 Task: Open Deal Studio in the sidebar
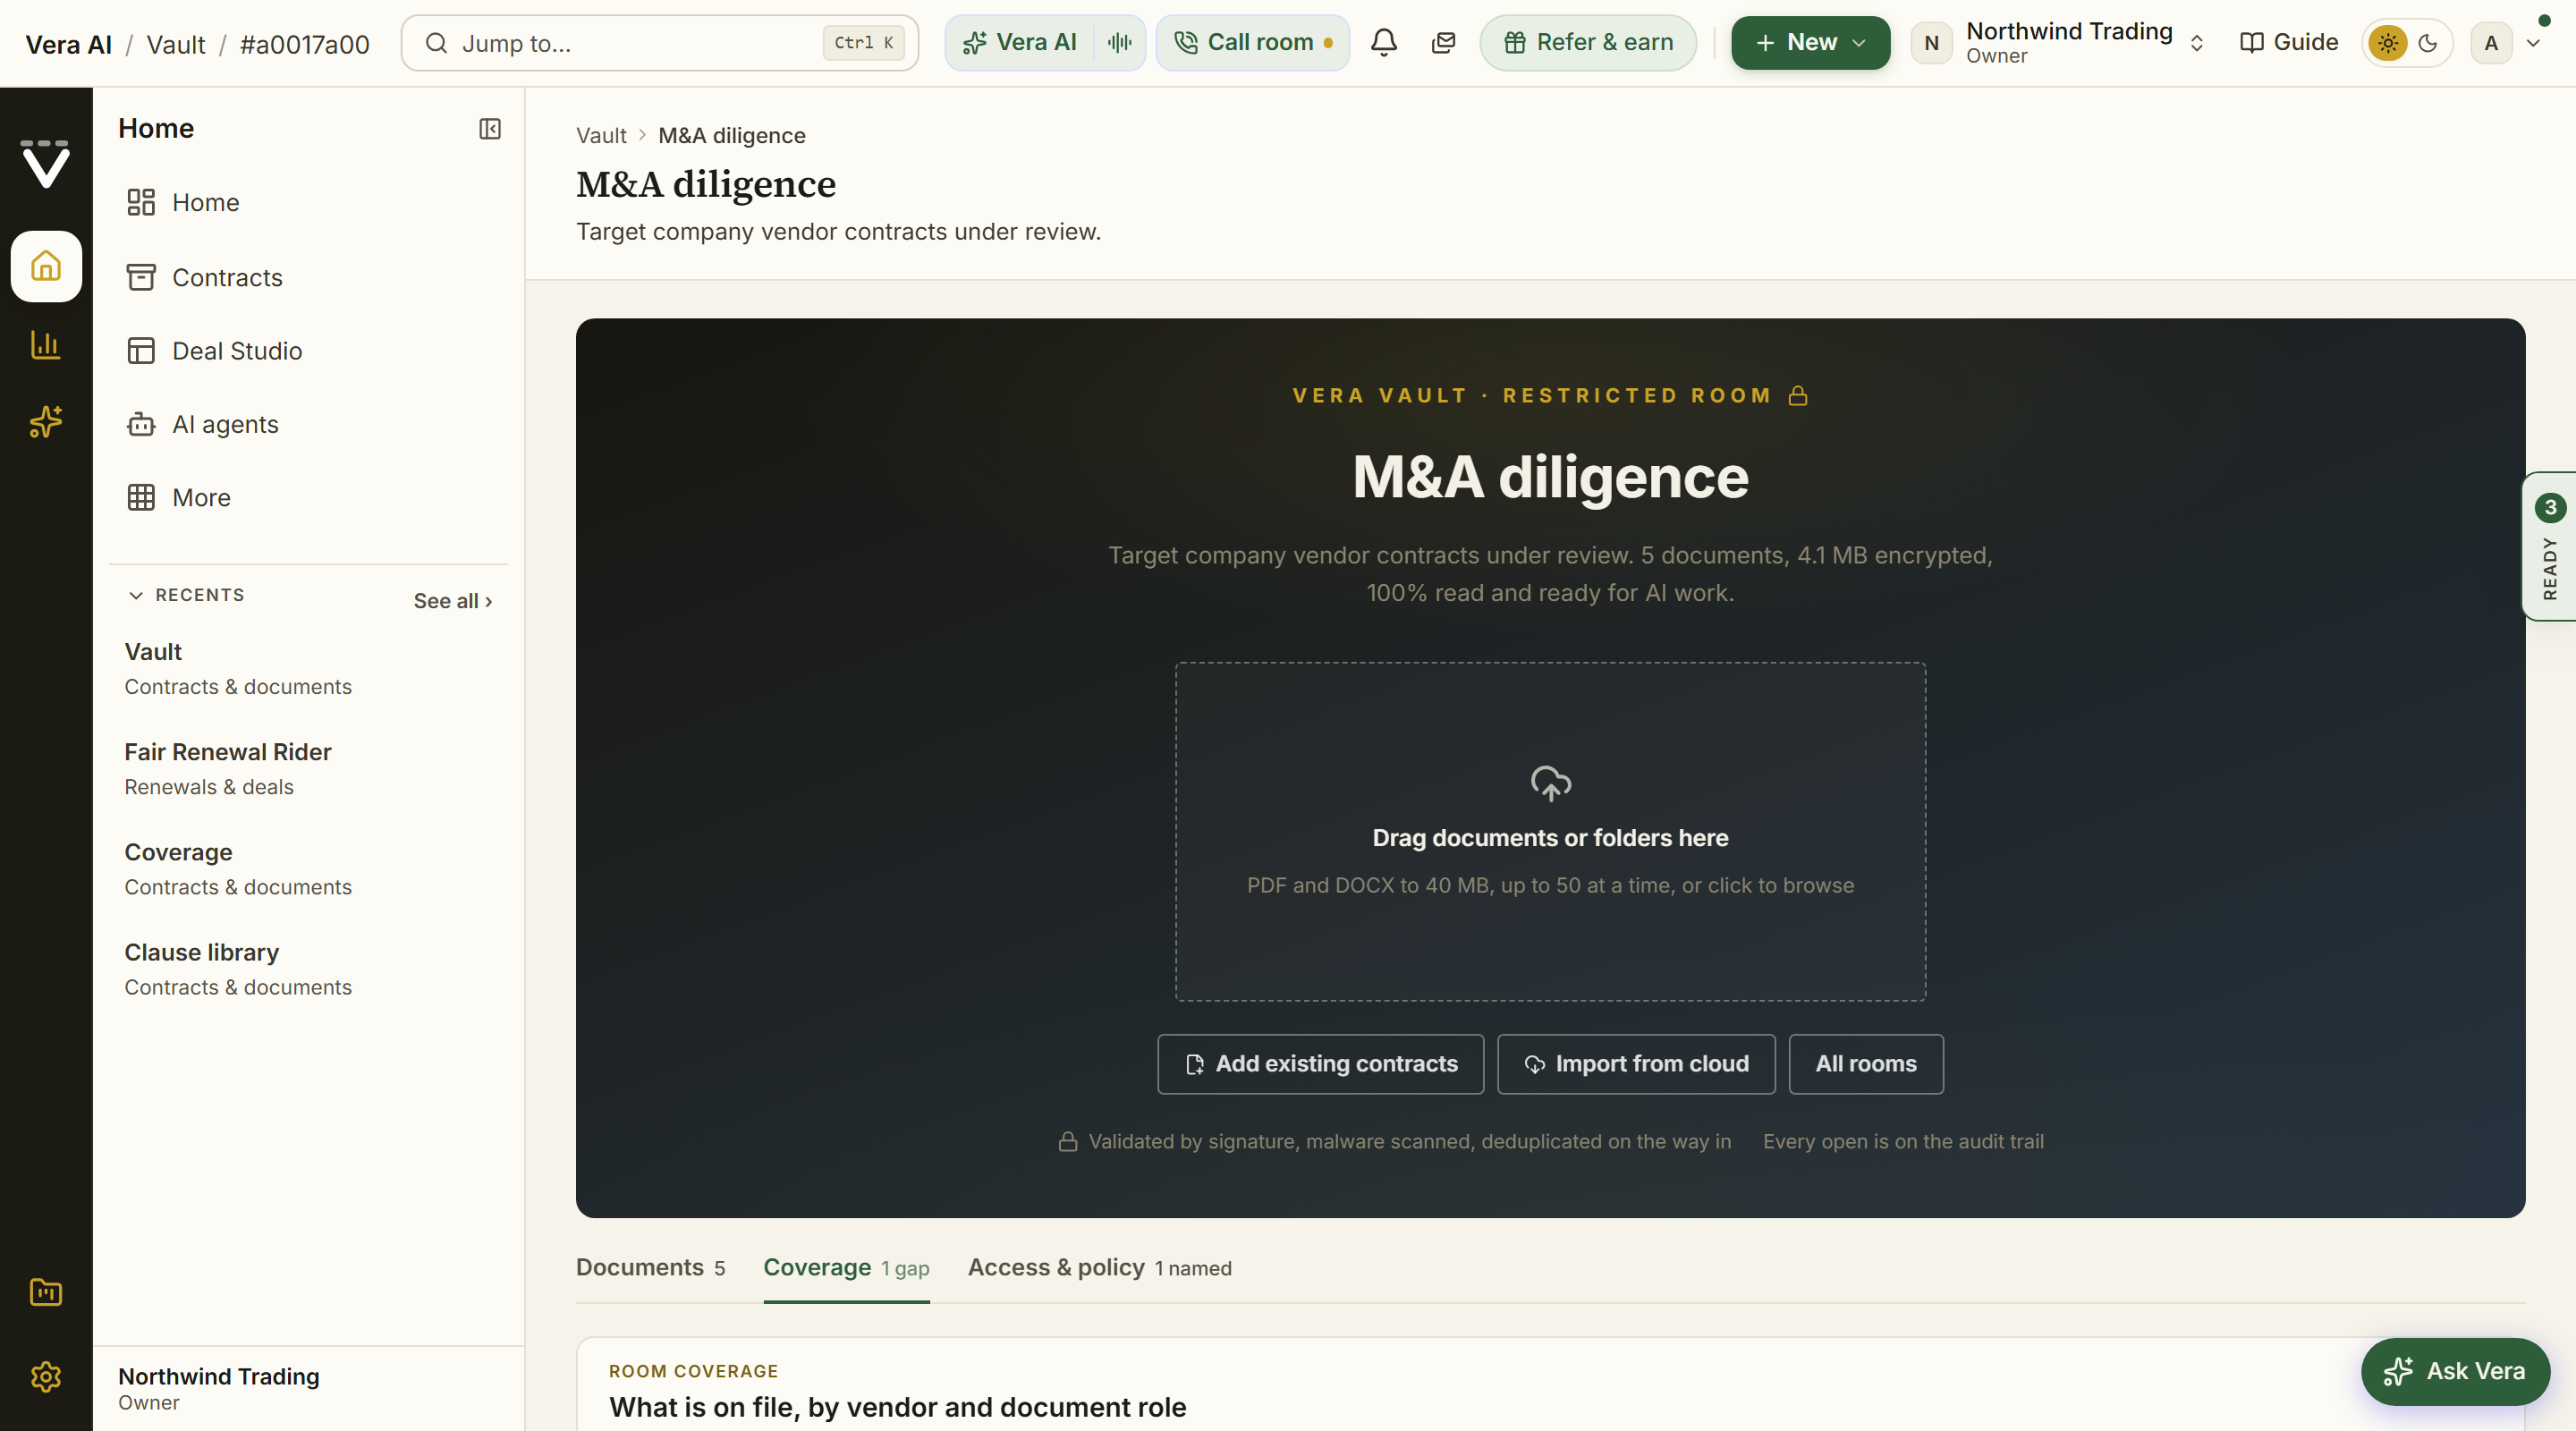point(308,351)
